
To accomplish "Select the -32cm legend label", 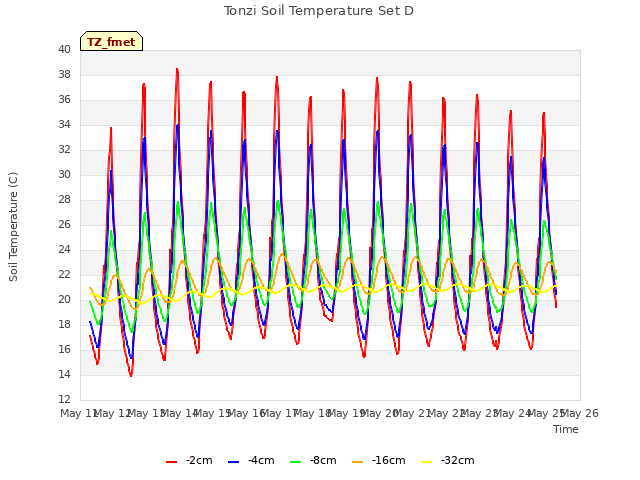I will [458, 460].
